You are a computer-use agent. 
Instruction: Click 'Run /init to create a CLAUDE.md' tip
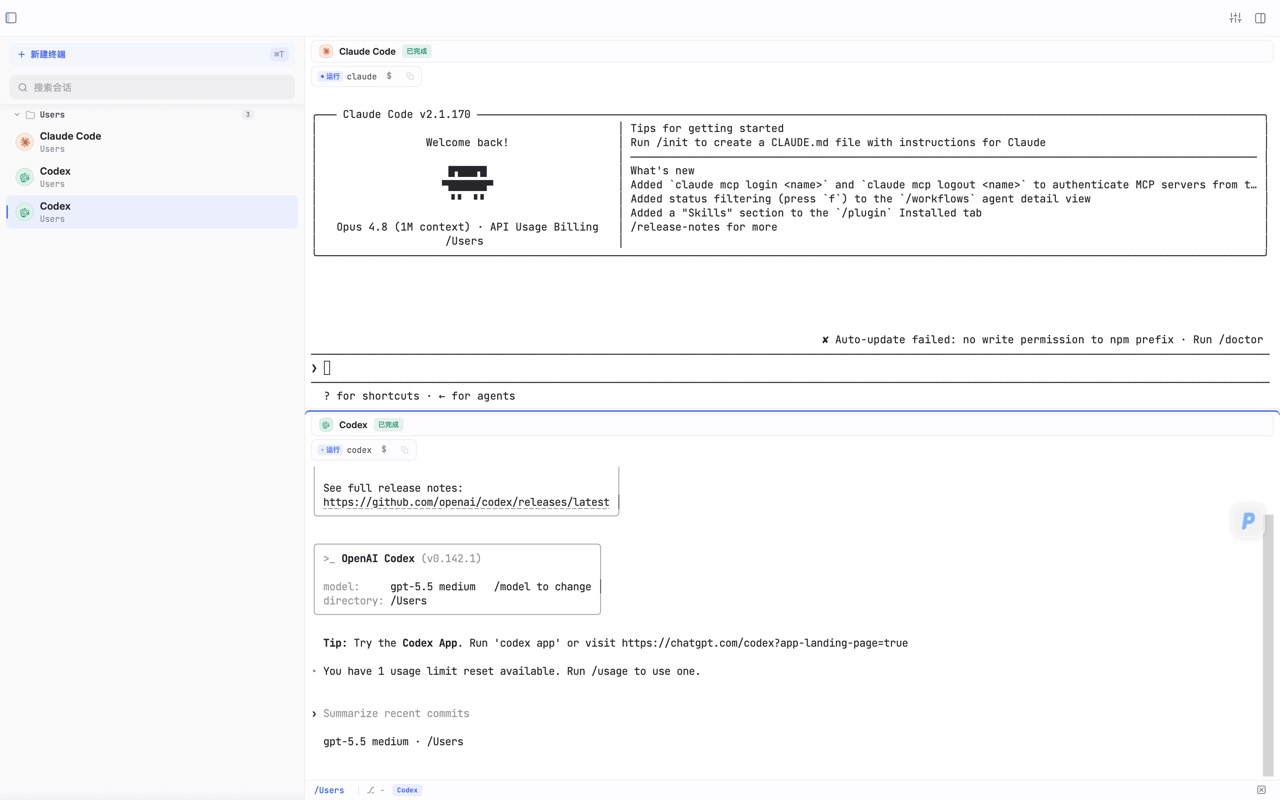(837, 142)
